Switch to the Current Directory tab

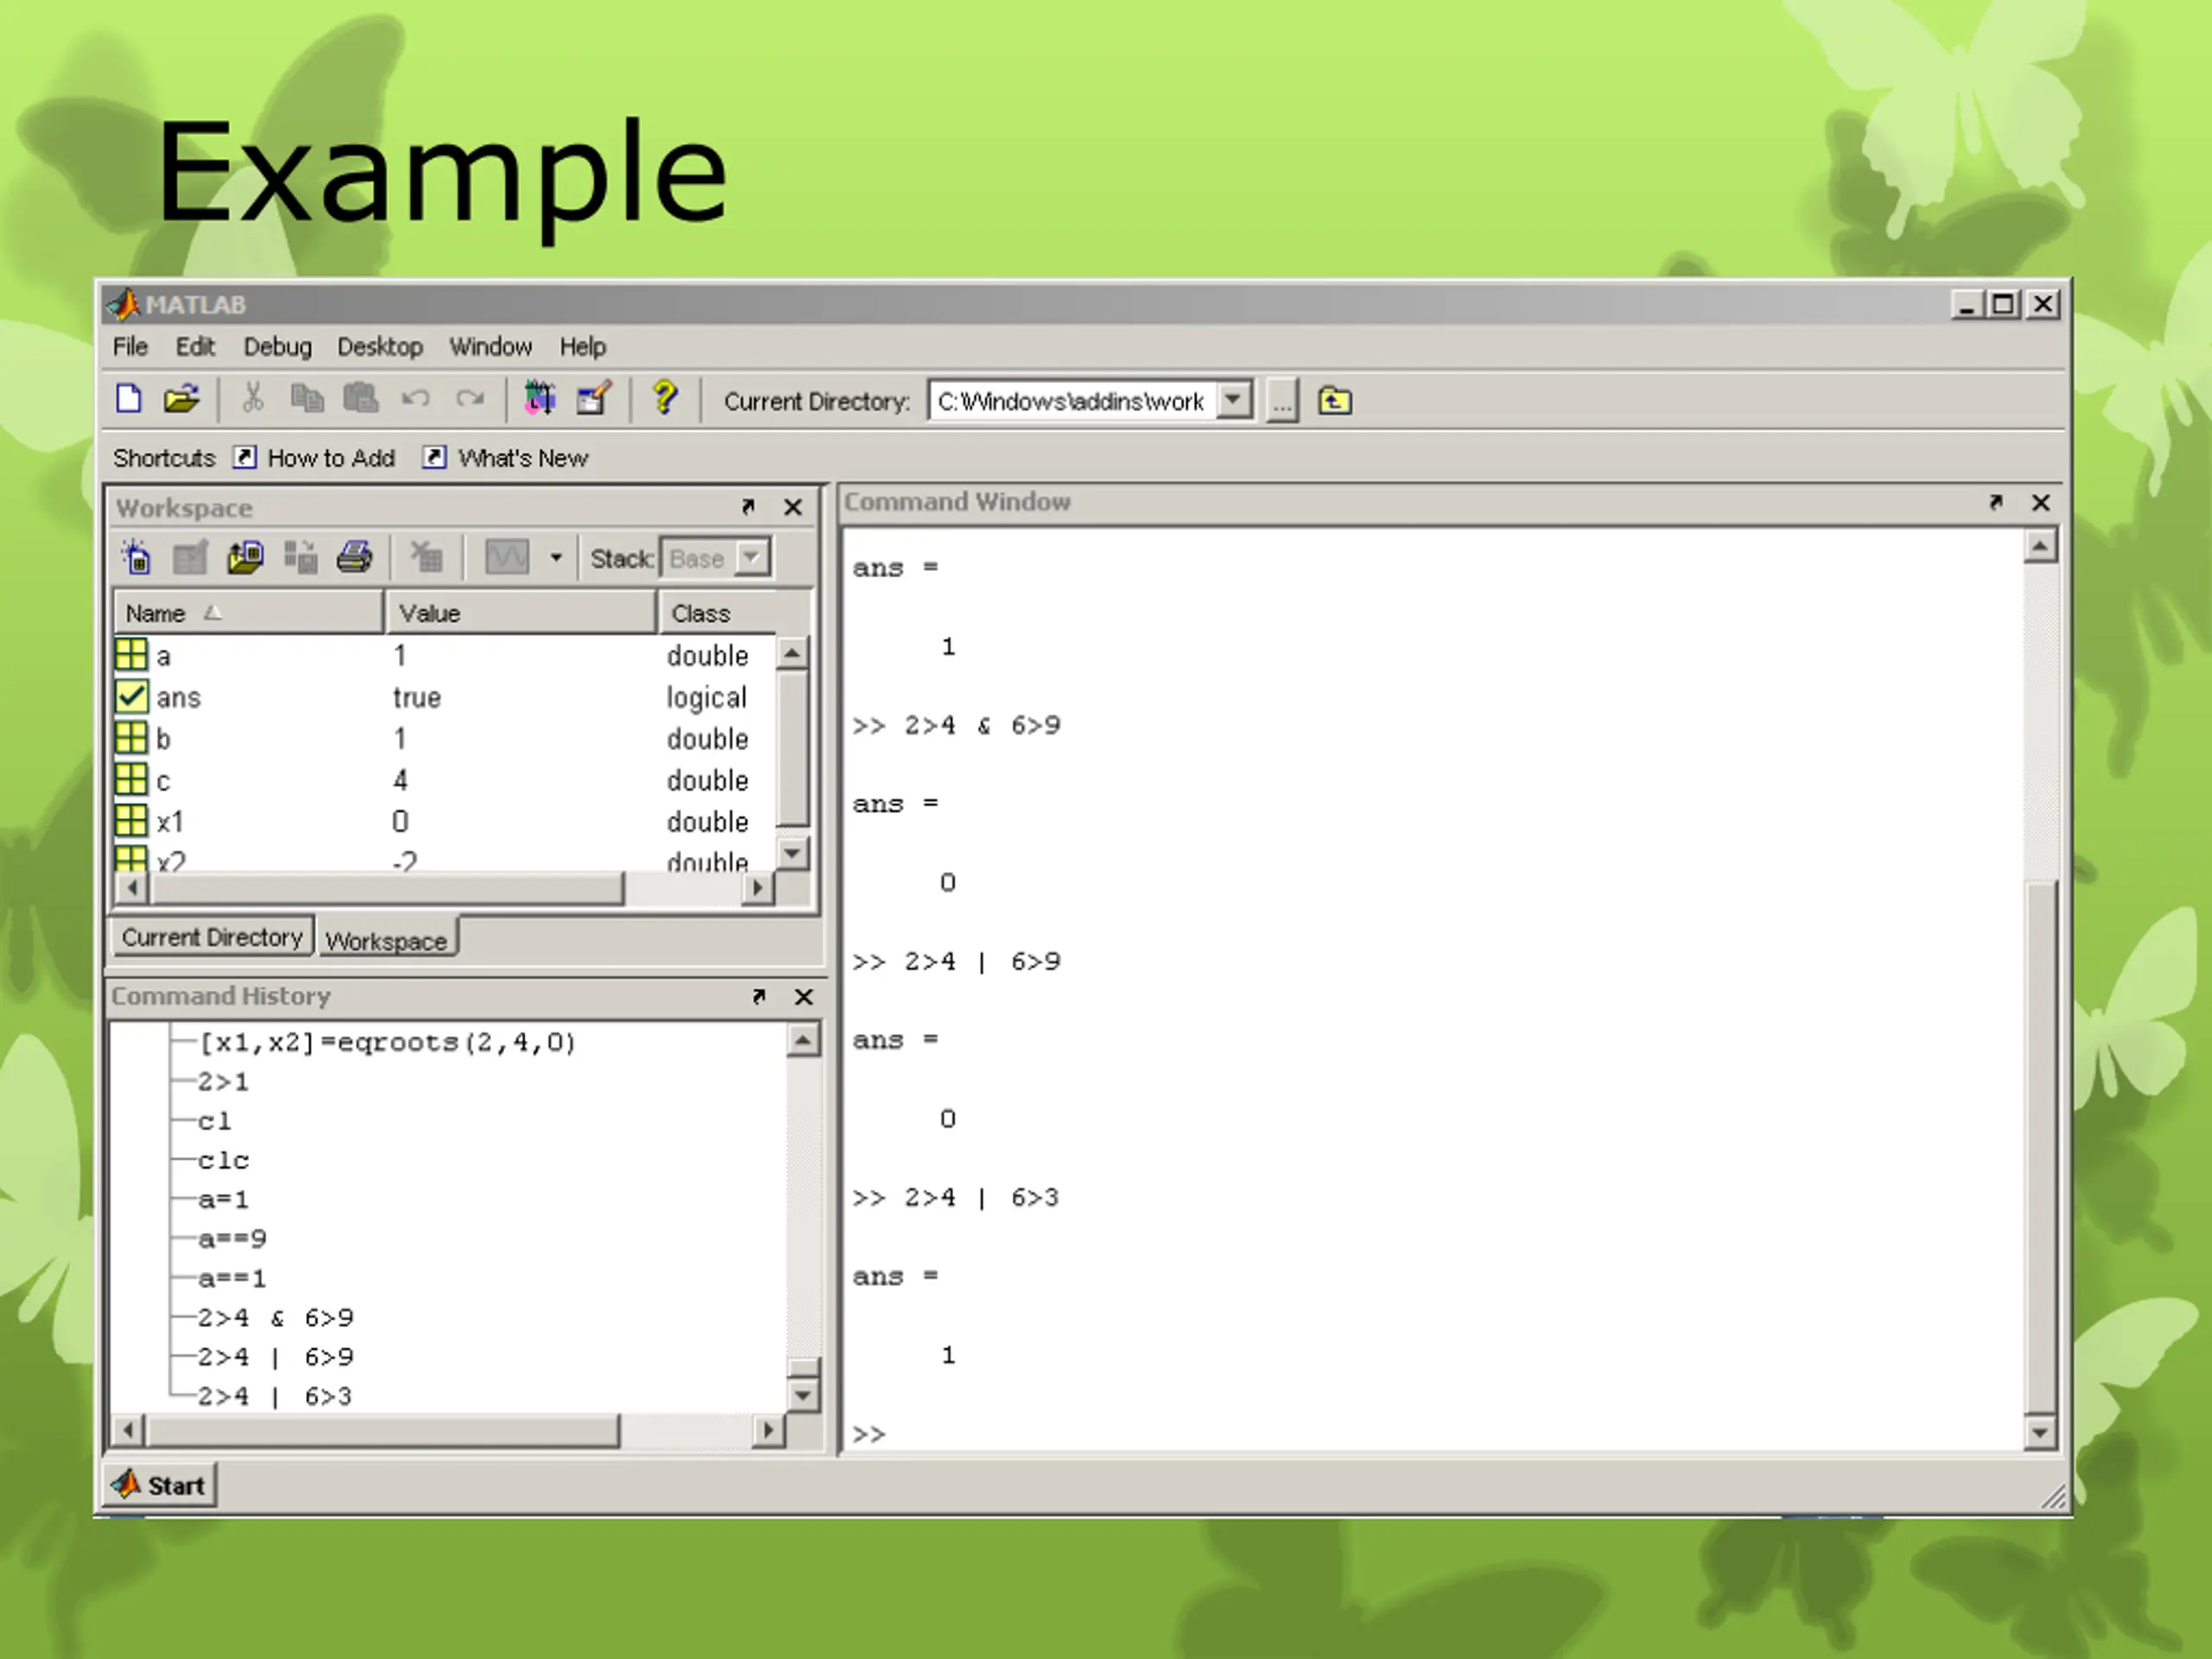tap(213, 937)
